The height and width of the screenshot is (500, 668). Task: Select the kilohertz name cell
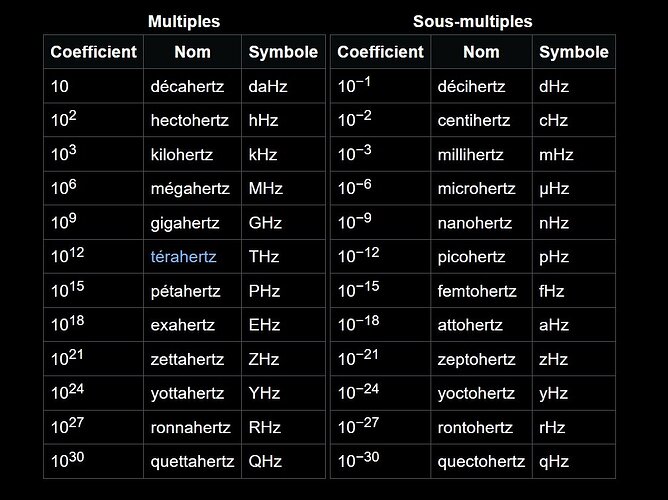[x=193, y=154]
